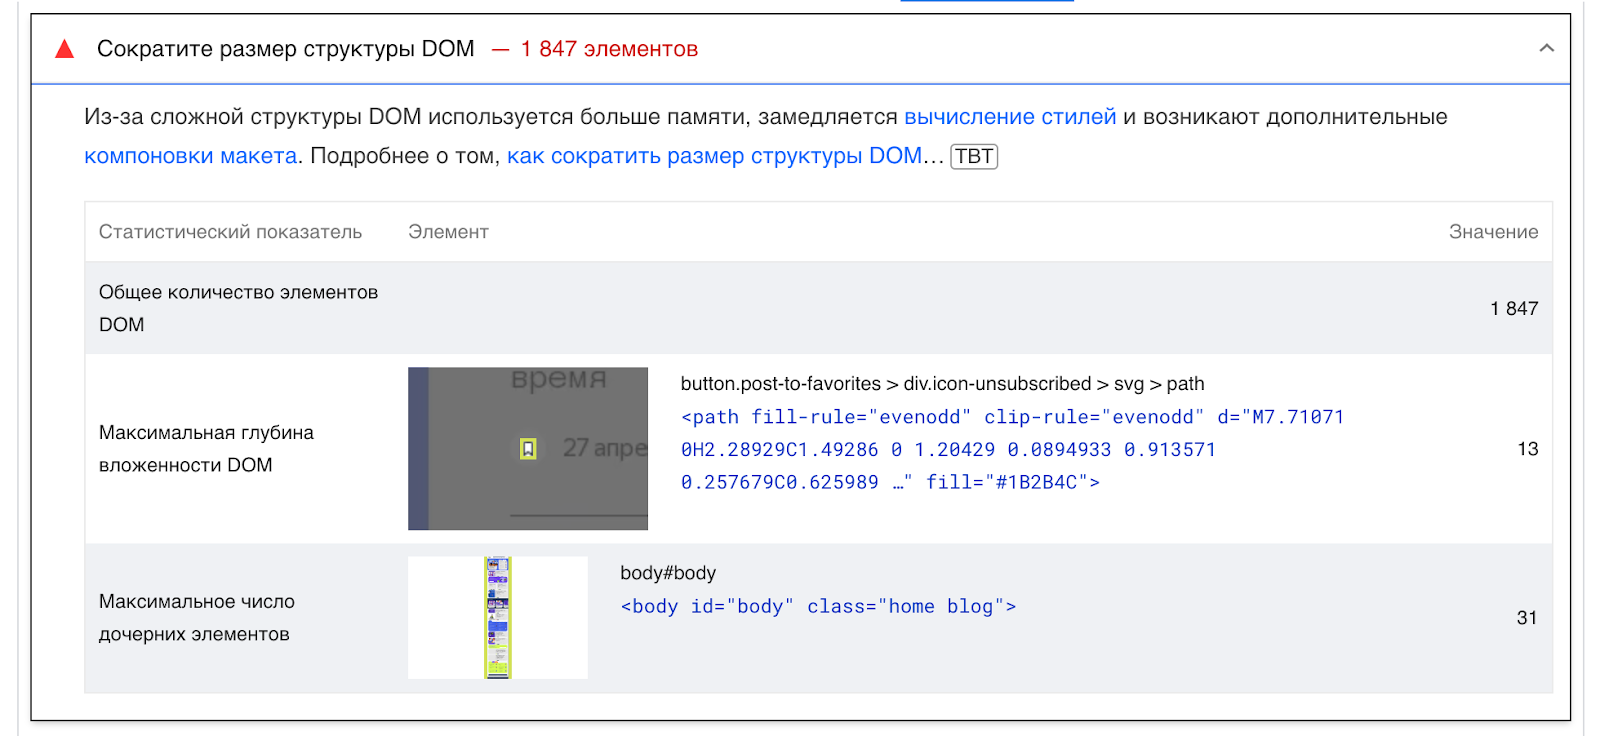Click the red triangle warning icon
This screenshot has height=736, width=1600.
coord(65,49)
